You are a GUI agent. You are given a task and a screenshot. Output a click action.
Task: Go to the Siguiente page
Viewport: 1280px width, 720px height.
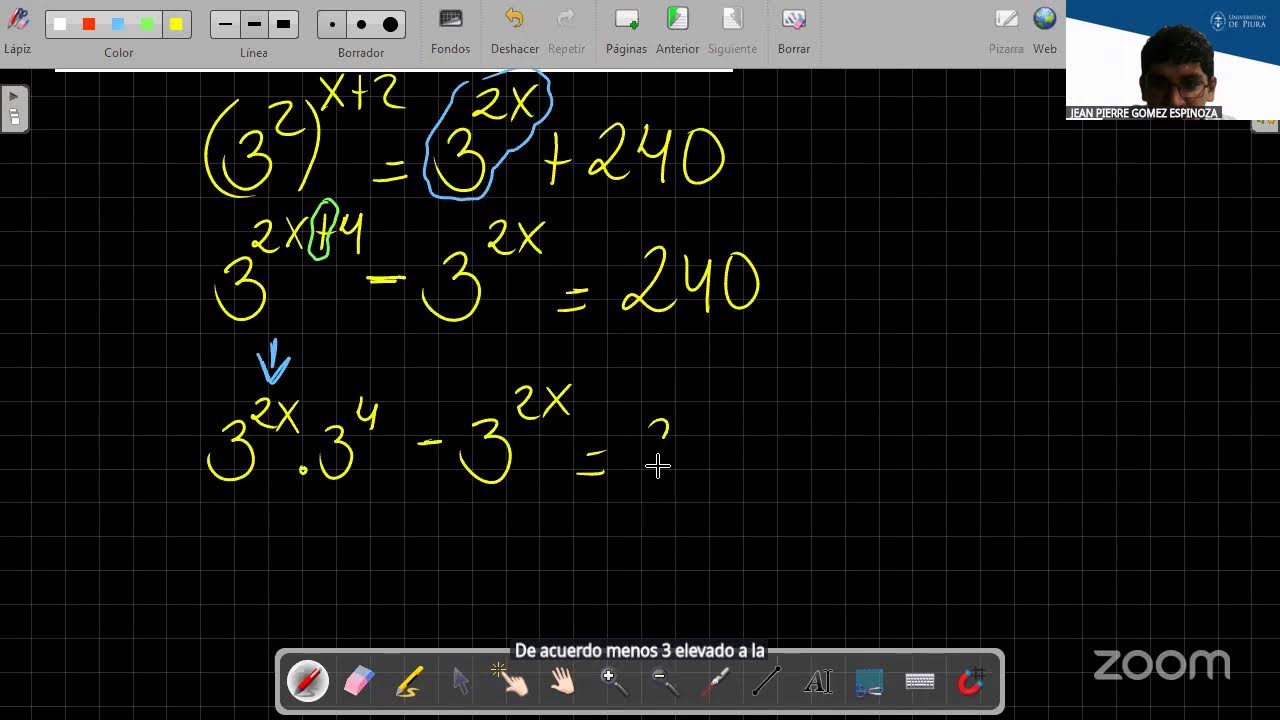[732, 30]
